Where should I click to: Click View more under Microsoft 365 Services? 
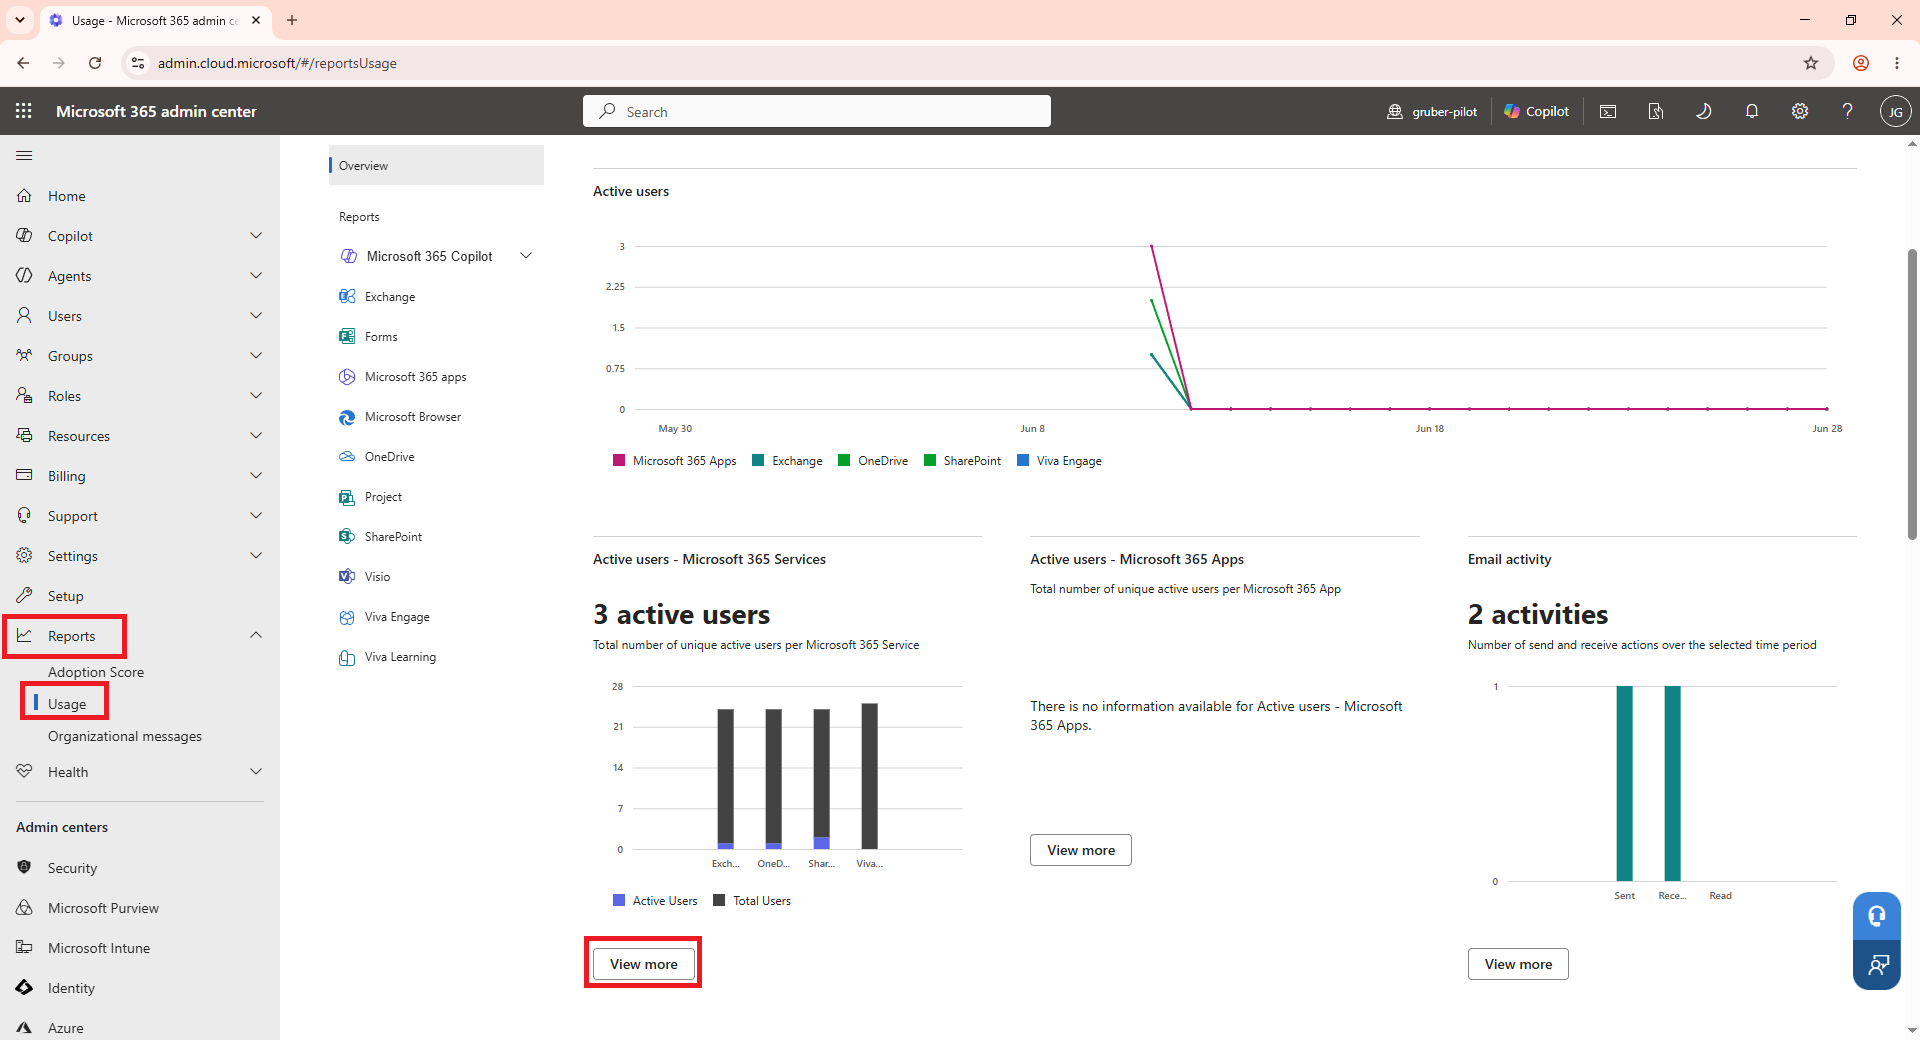click(x=644, y=964)
